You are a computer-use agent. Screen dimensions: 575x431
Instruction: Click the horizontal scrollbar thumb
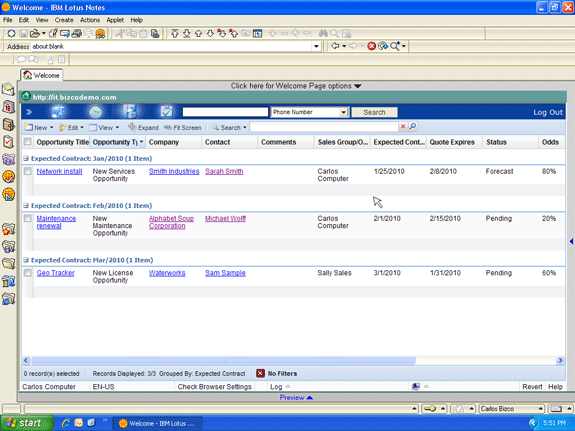(x=223, y=360)
